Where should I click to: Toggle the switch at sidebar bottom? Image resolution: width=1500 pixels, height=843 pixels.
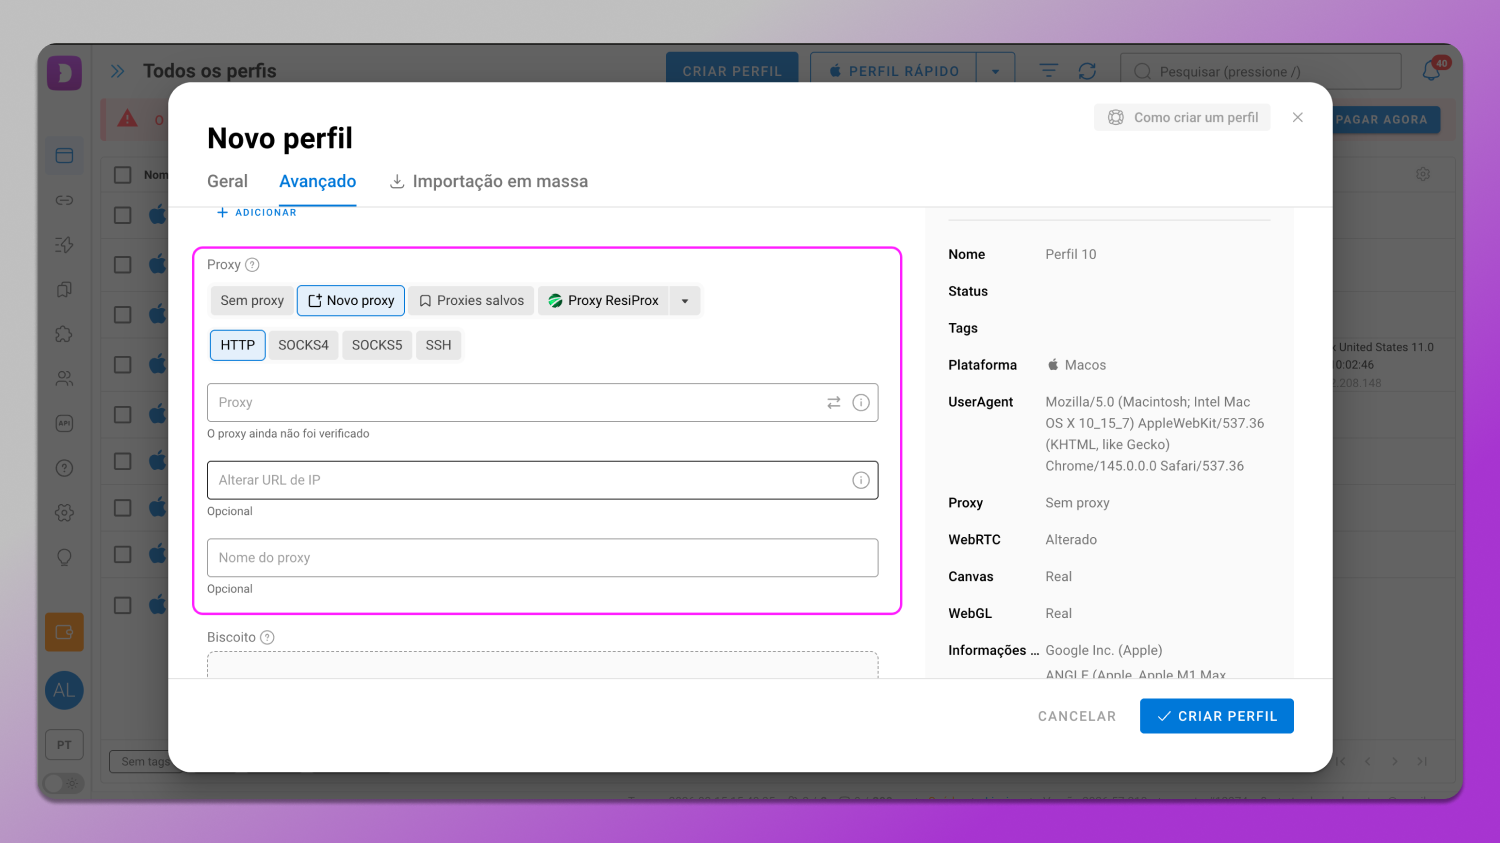pyautogui.click(x=64, y=783)
